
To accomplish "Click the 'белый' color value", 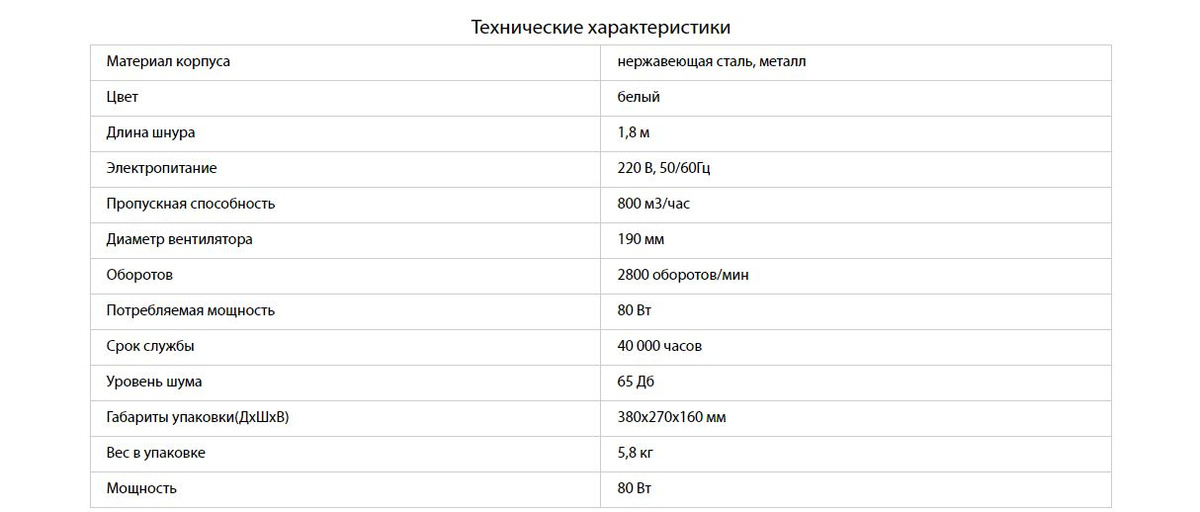I will [639, 97].
